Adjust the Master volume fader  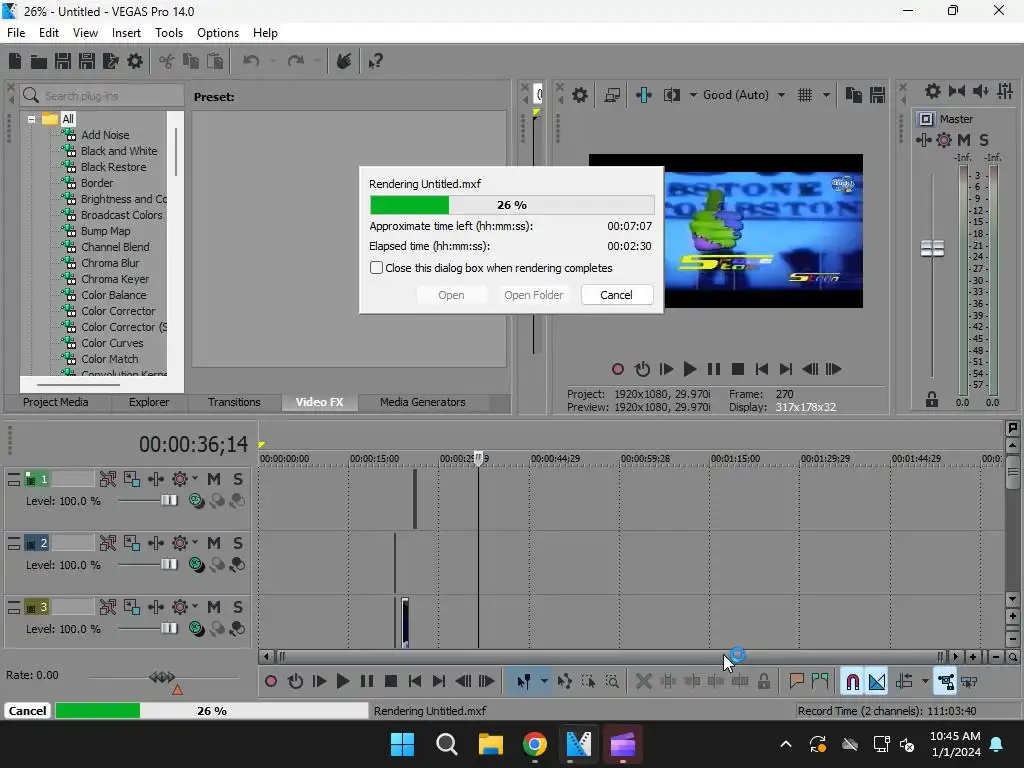pyautogui.click(x=932, y=248)
